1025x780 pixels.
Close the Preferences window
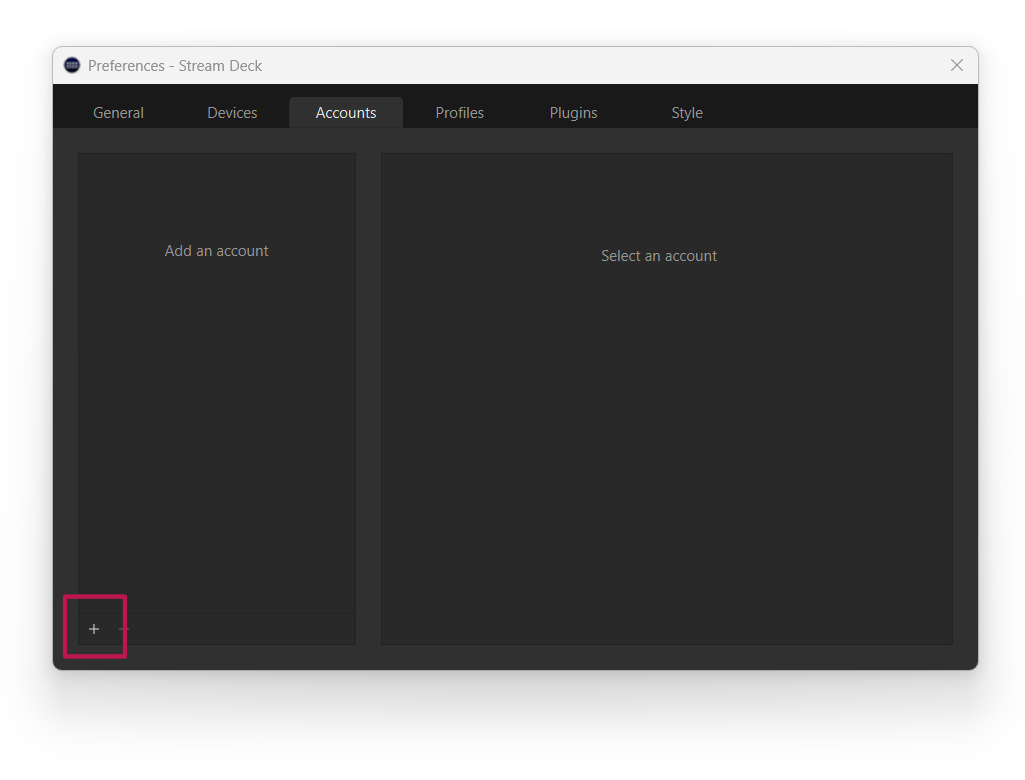(957, 65)
